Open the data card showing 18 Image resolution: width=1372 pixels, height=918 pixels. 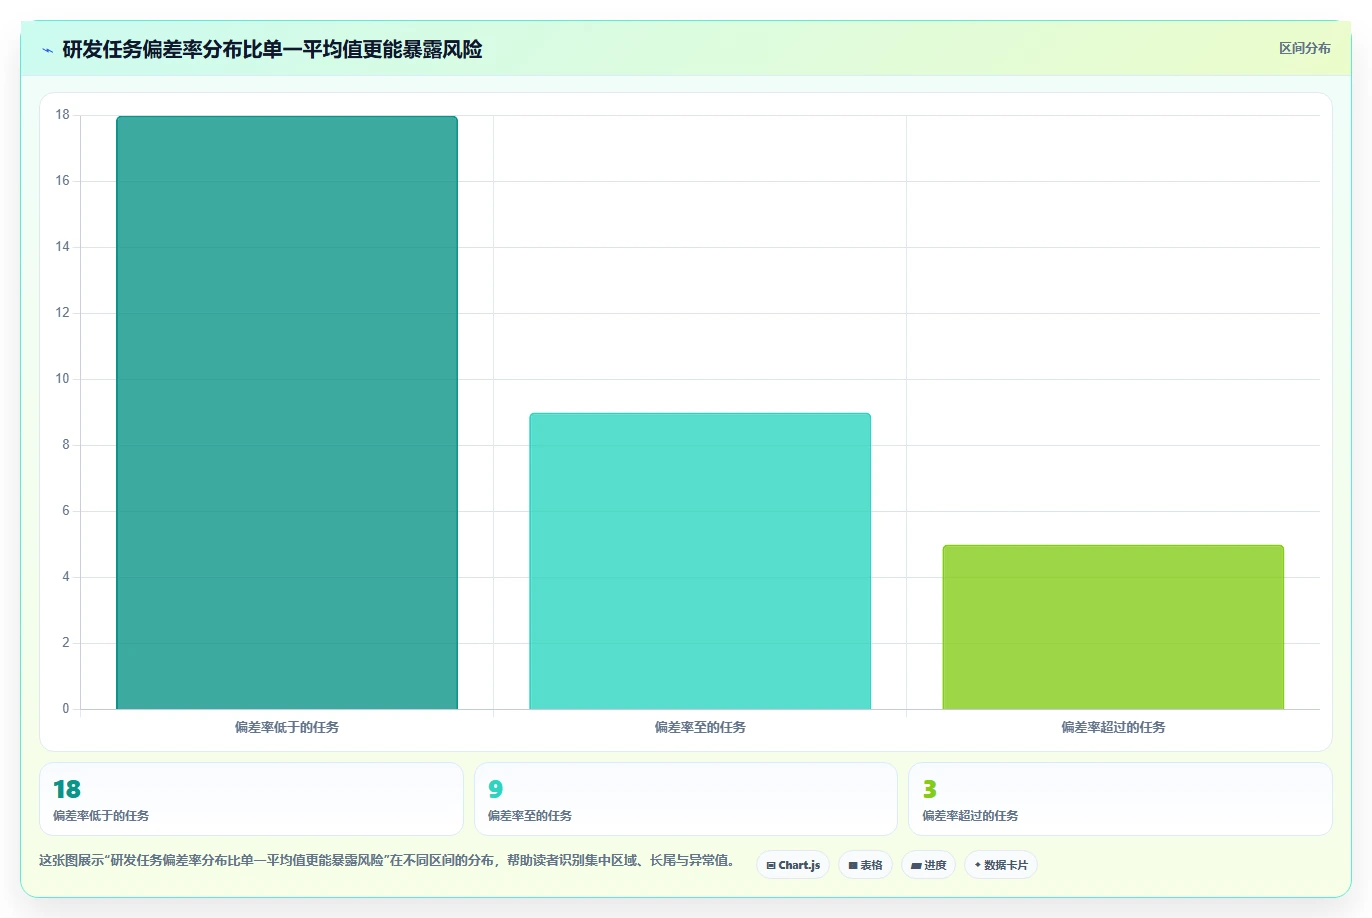pos(251,799)
